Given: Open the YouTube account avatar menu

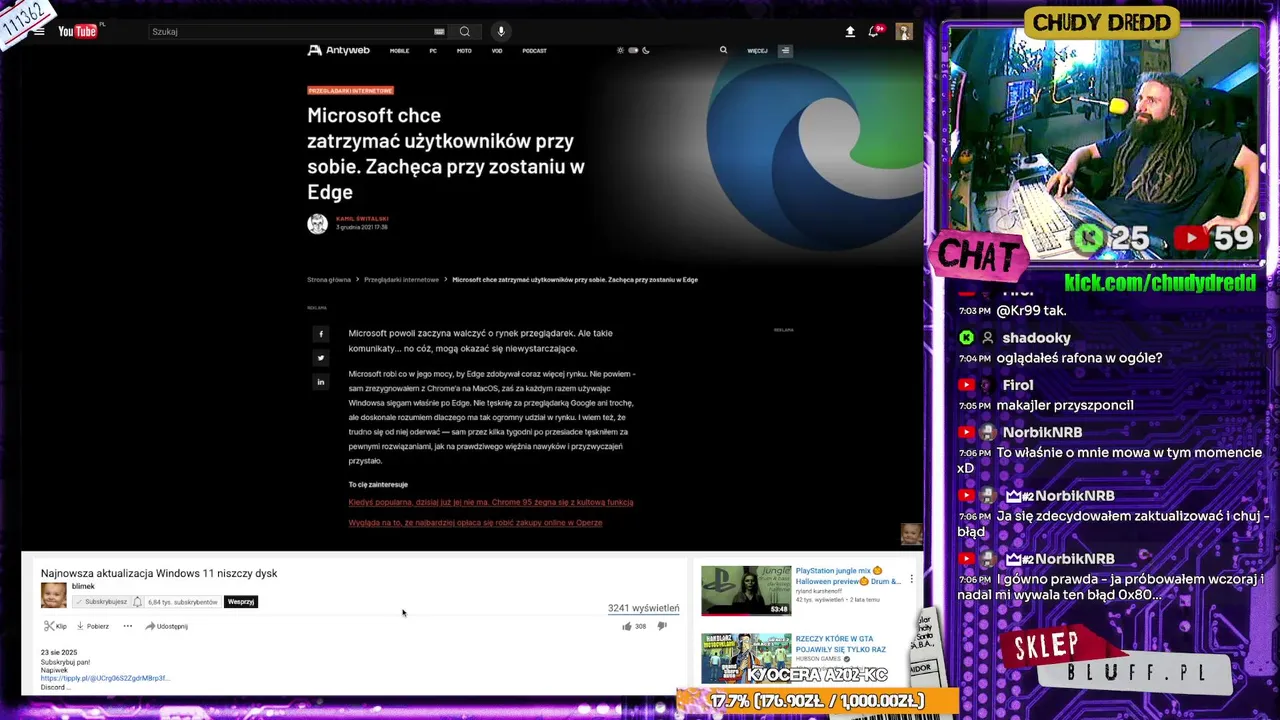Looking at the screenshot, I should click(x=904, y=31).
